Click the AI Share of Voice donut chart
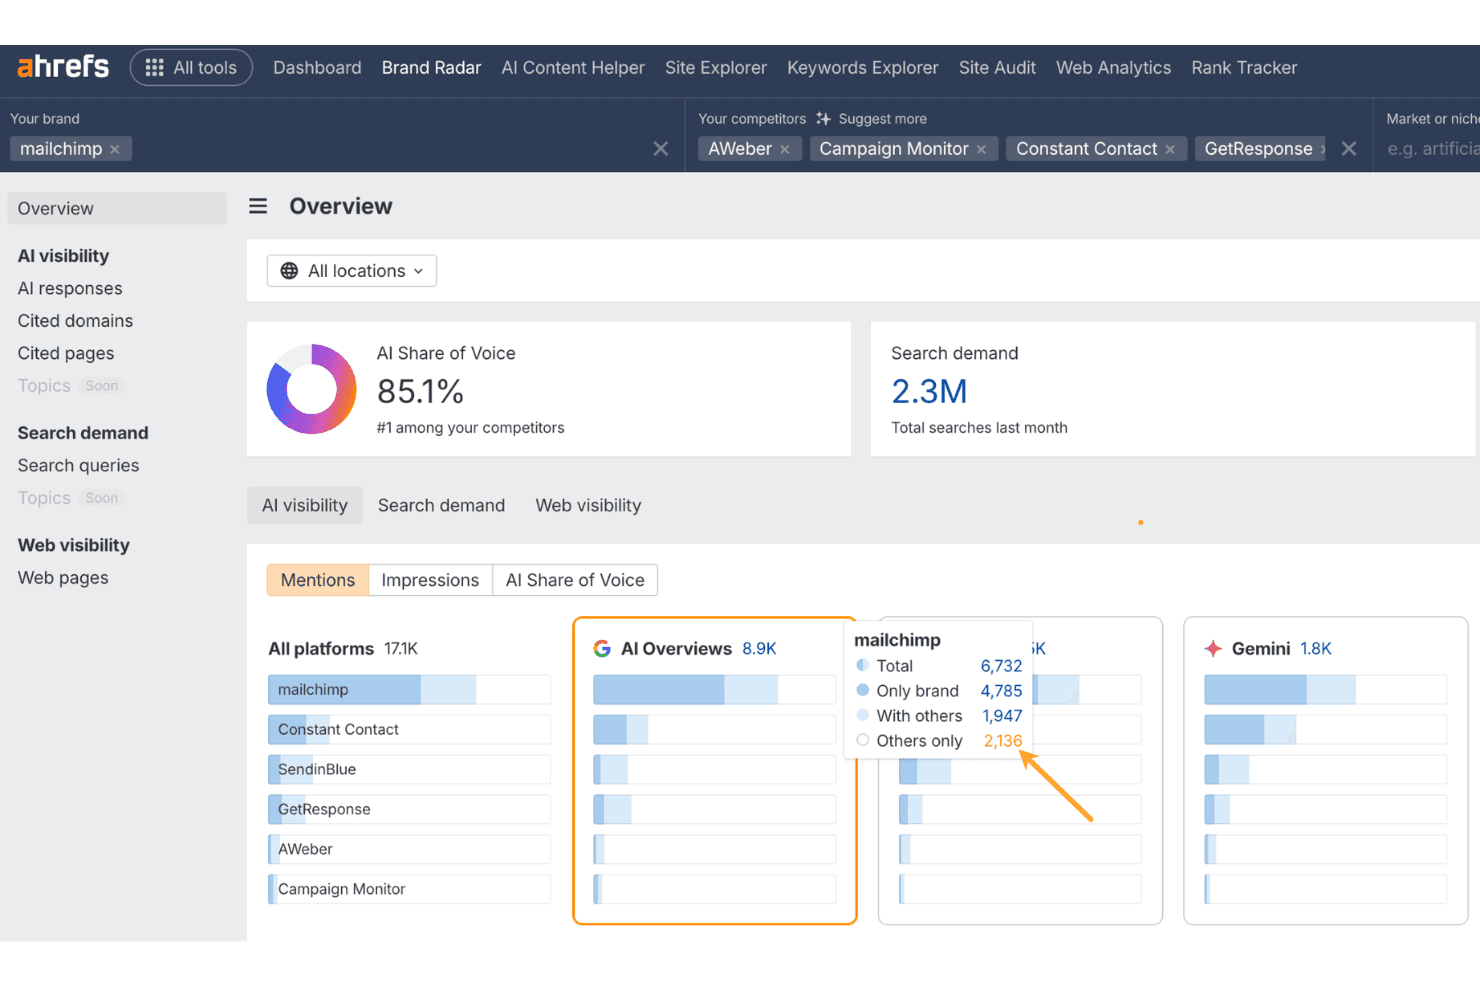The height and width of the screenshot is (987, 1480). pyautogui.click(x=311, y=389)
